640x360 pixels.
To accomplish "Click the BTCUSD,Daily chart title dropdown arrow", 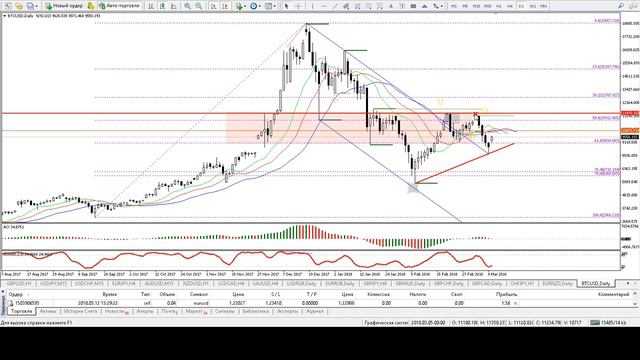I will coord(4,16).
